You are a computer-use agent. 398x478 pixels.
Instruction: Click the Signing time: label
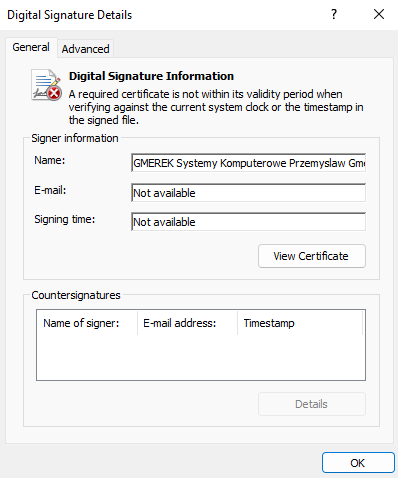65,219
